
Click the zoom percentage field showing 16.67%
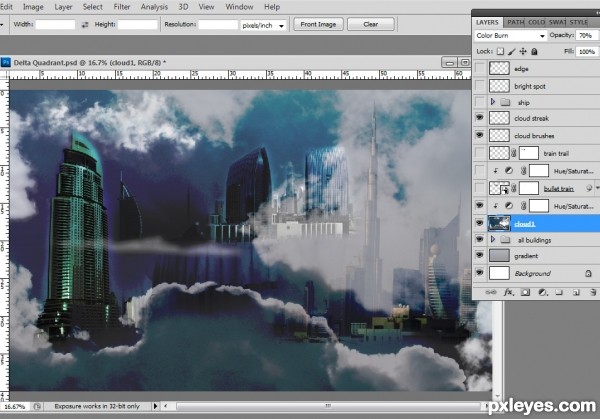coord(15,406)
